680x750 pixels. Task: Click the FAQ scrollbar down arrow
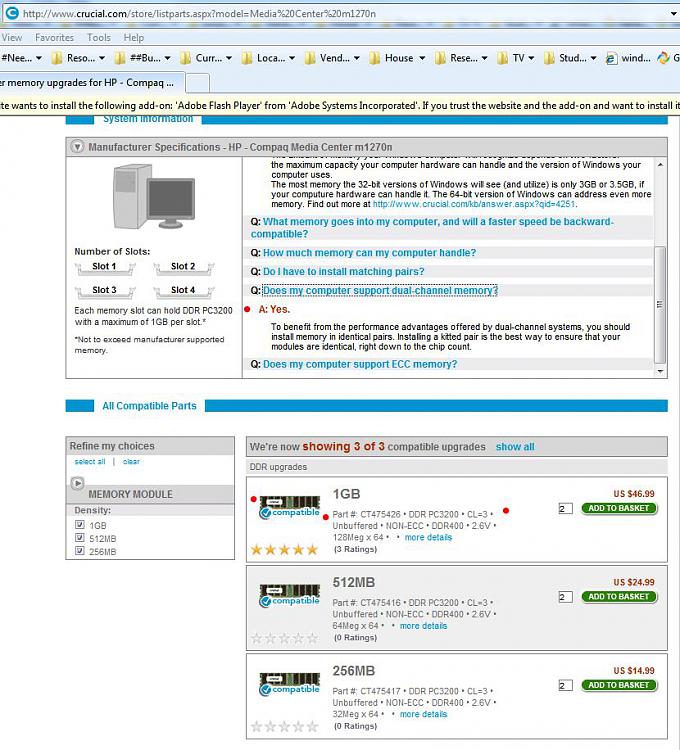tap(660, 371)
